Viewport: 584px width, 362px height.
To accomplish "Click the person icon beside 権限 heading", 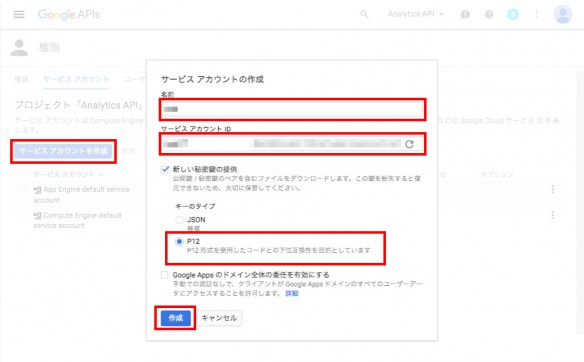I will [x=19, y=48].
